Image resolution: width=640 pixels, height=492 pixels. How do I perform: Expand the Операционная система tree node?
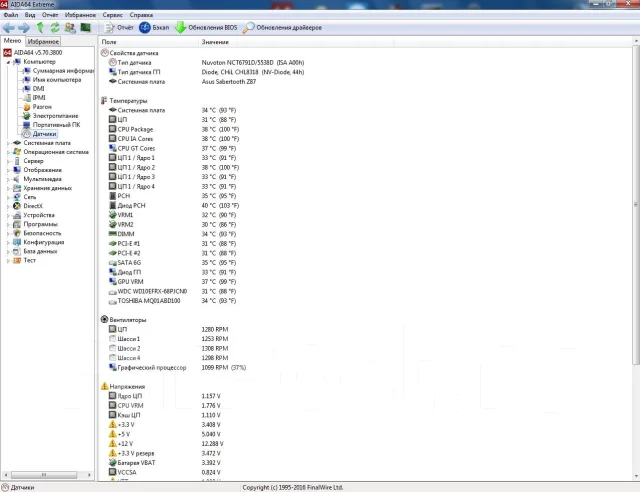(8, 152)
